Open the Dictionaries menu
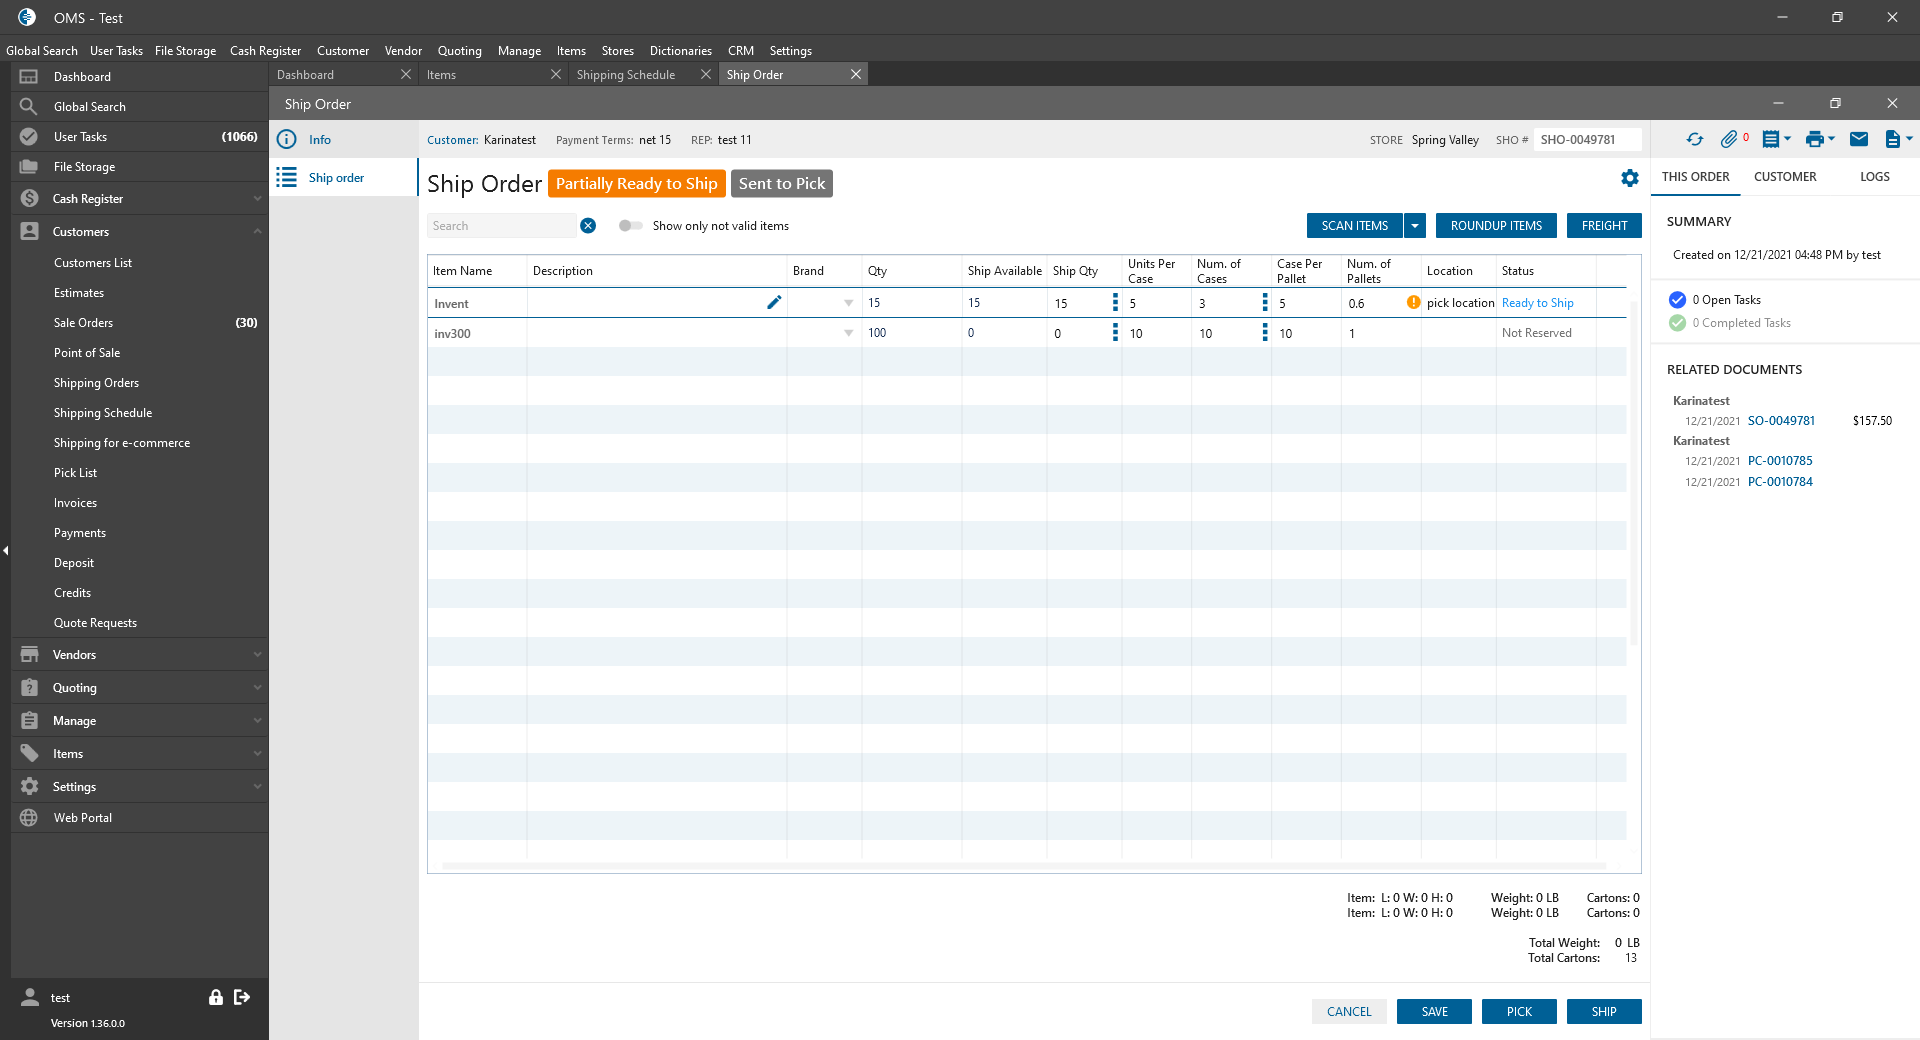This screenshot has width=1920, height=1040. tap(680, 51)
